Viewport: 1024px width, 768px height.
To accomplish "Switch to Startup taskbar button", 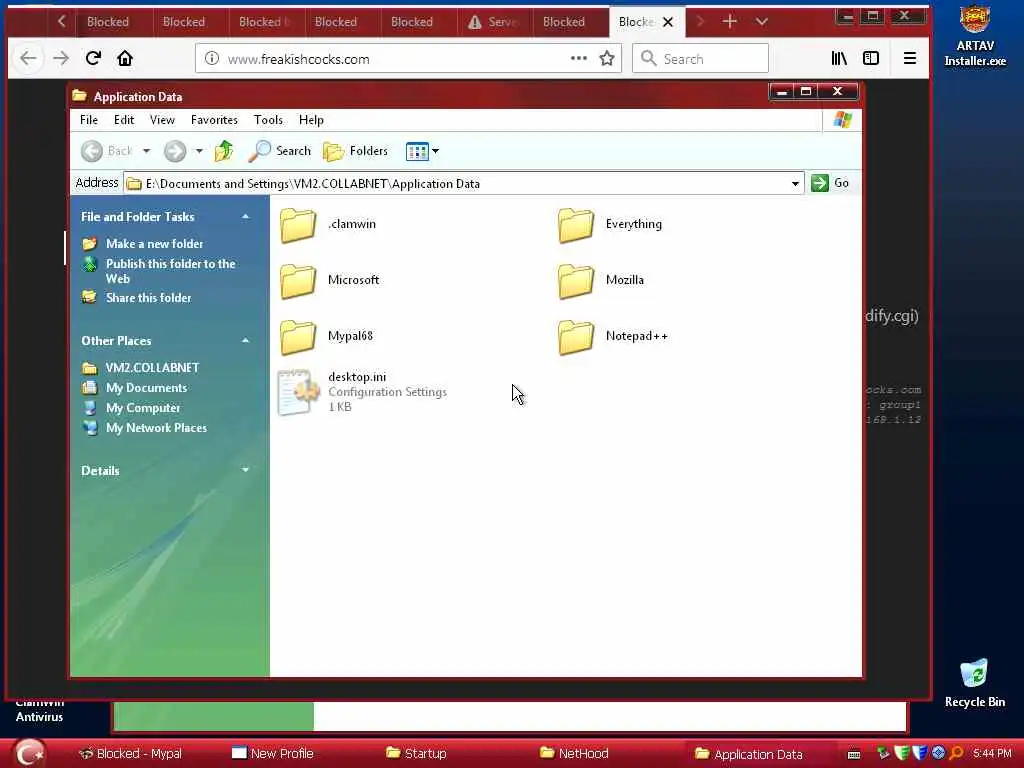I will click(416, 754).
